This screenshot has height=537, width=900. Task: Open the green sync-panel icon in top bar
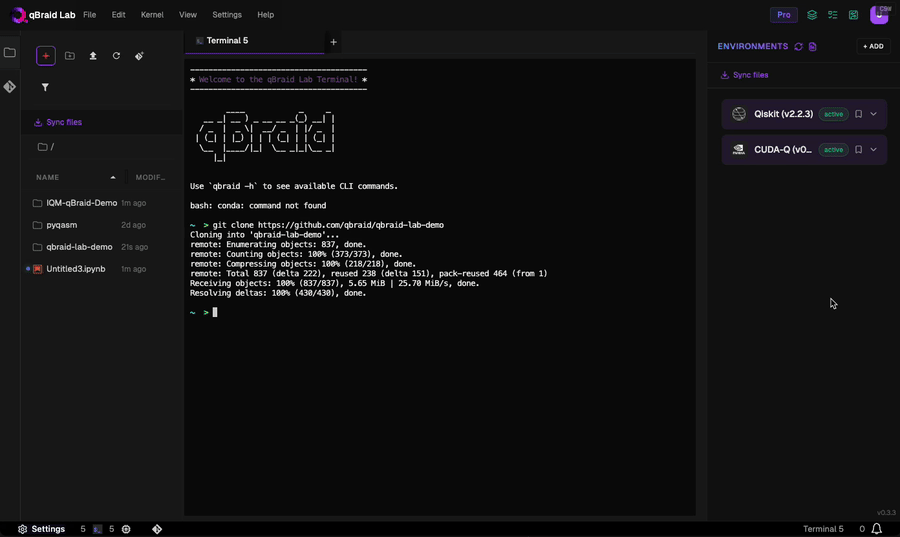(854, 15)
